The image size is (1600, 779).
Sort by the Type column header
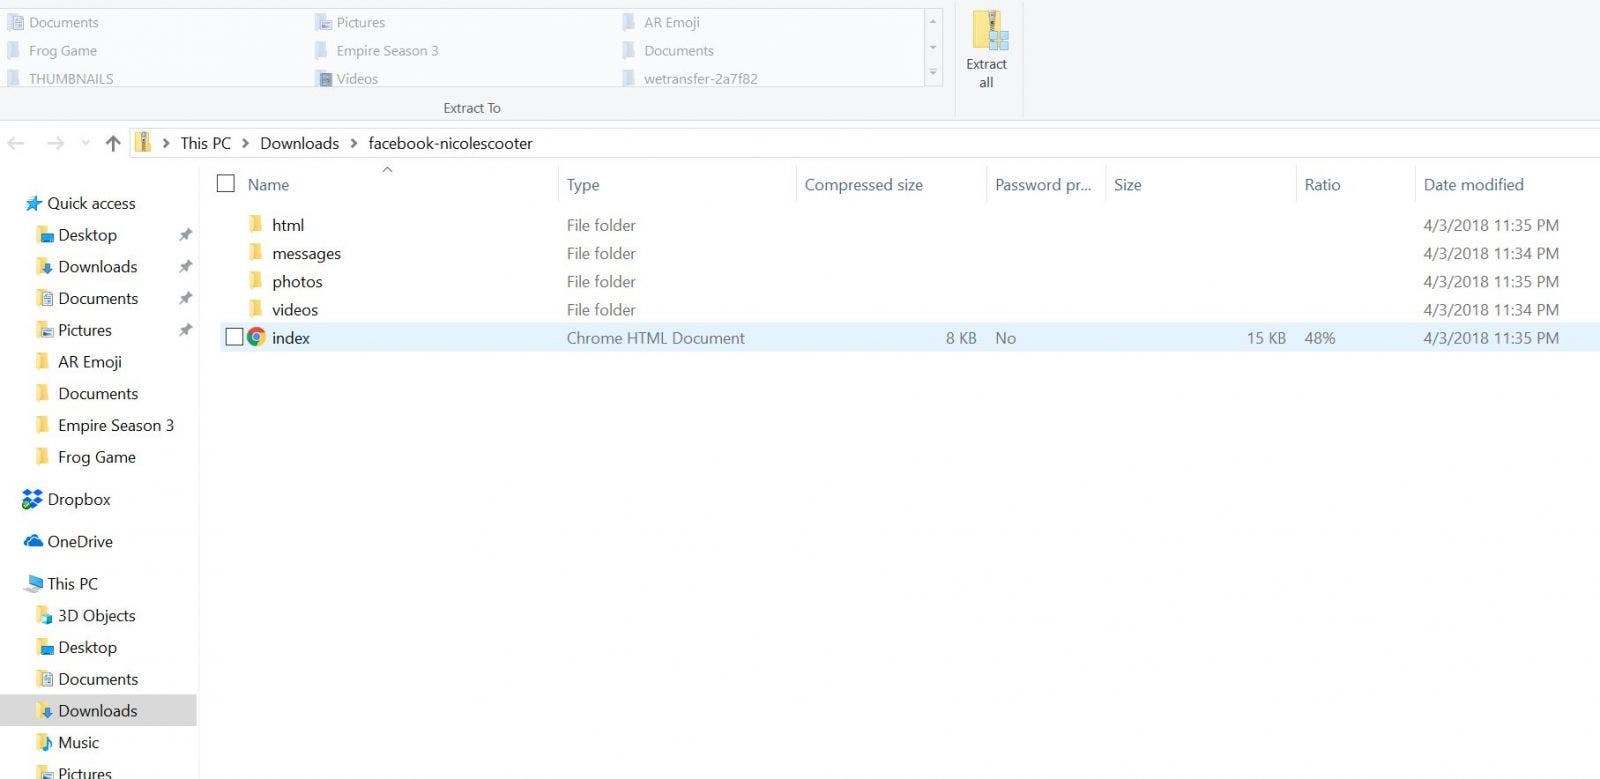pos(583,185)
